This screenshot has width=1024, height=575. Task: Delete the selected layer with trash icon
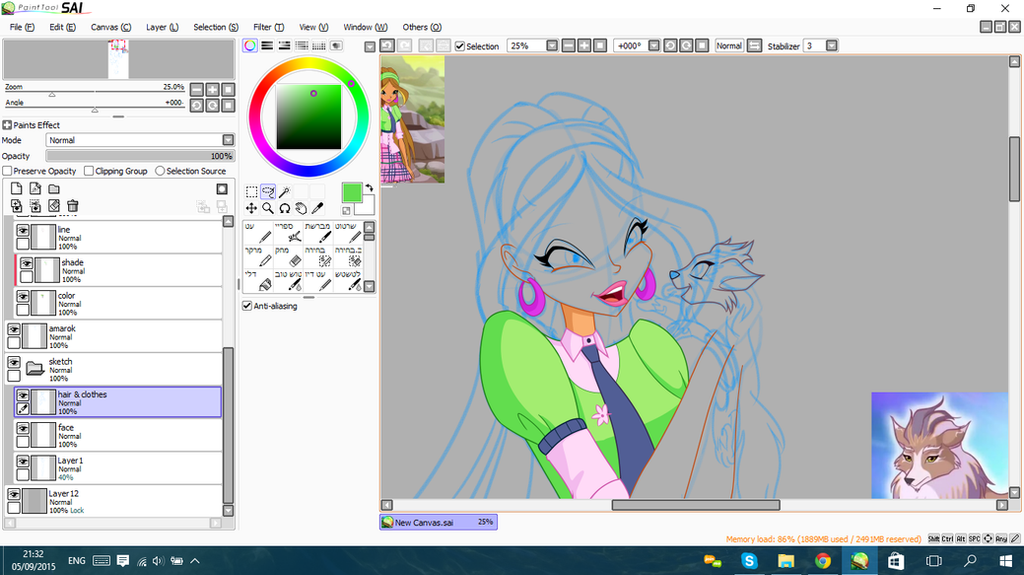click(72, 206)
